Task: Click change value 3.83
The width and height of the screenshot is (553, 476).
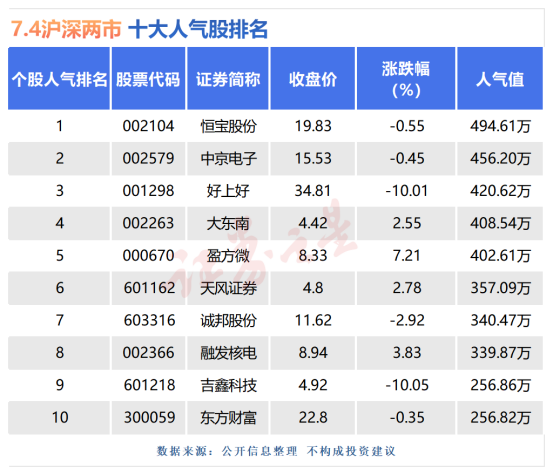Action: [x=407, y=353]
